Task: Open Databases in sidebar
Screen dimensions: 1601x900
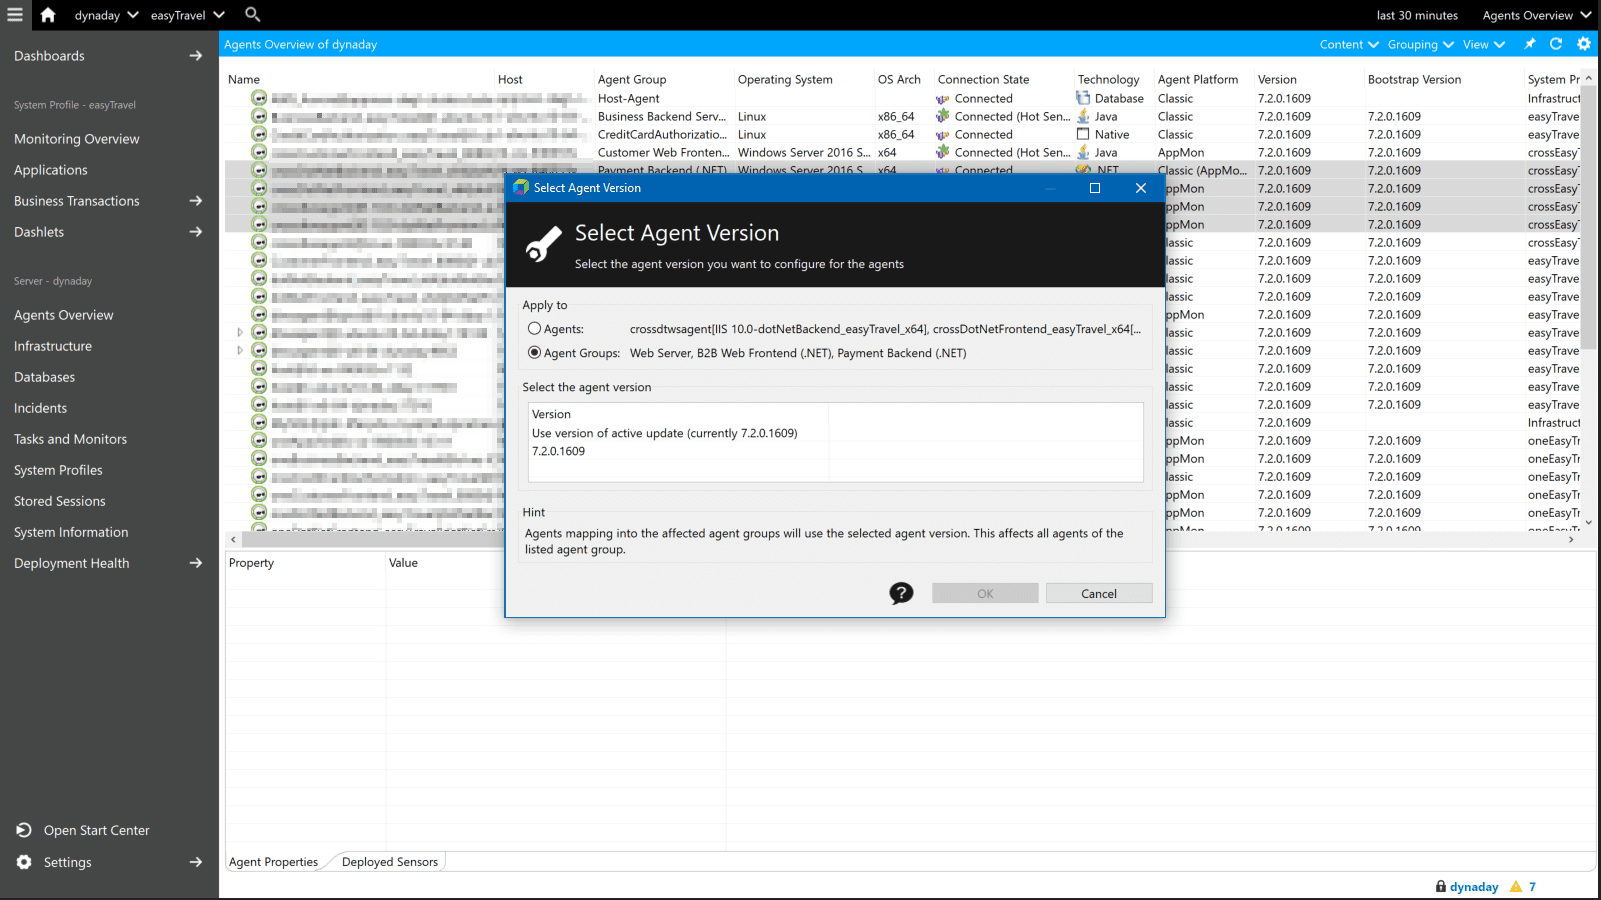Action: click(x=45, y=377)
